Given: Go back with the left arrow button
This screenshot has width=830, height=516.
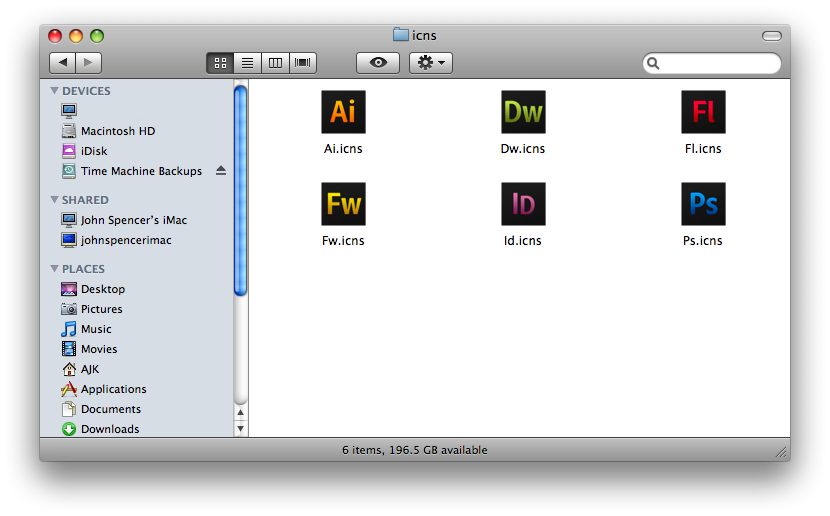Looking at the screenshot, I should pos(62,62).
